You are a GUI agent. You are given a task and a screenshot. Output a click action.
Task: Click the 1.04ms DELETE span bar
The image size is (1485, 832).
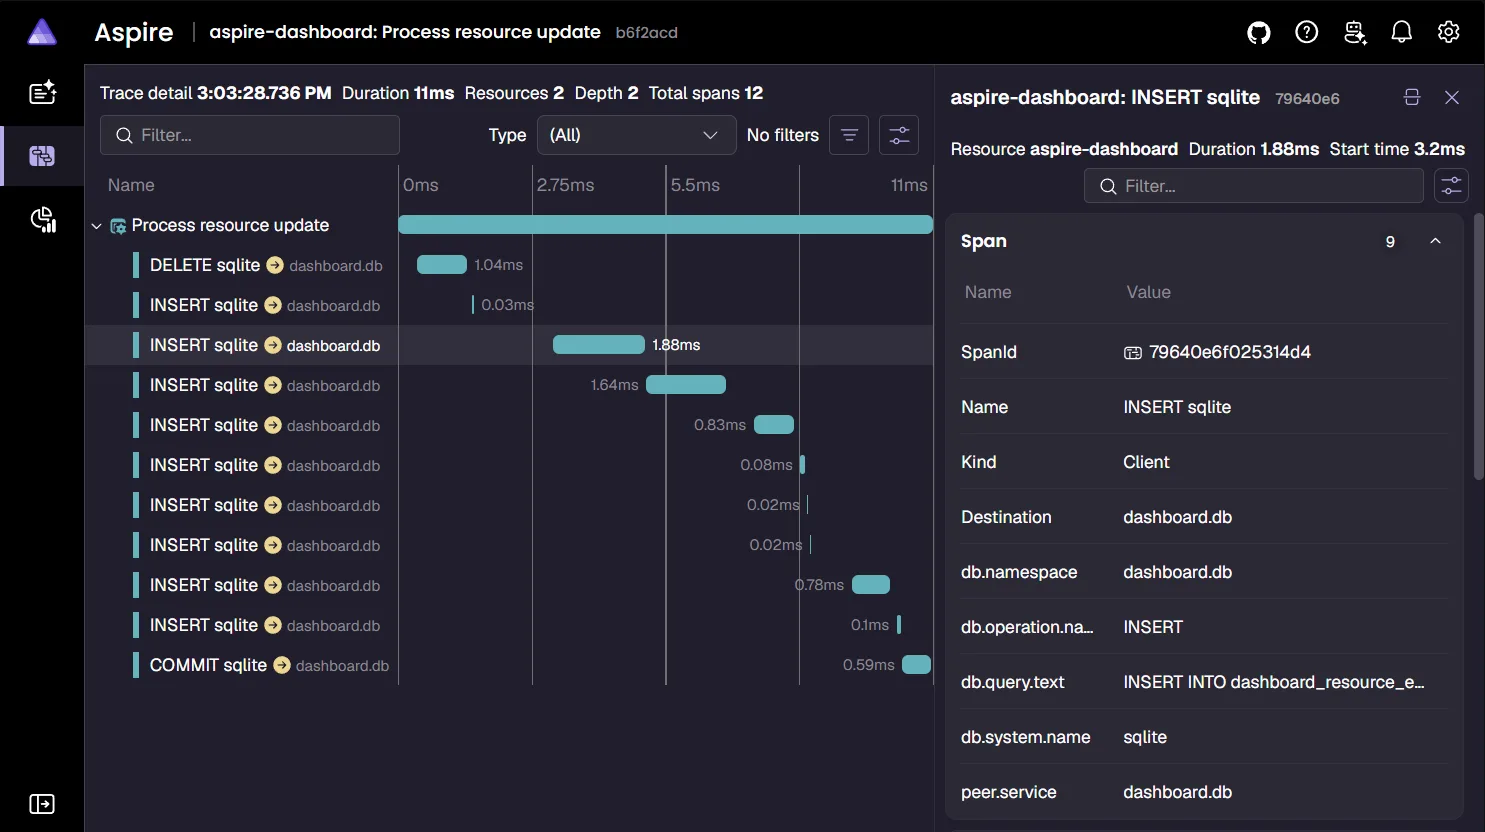[442, 265]
